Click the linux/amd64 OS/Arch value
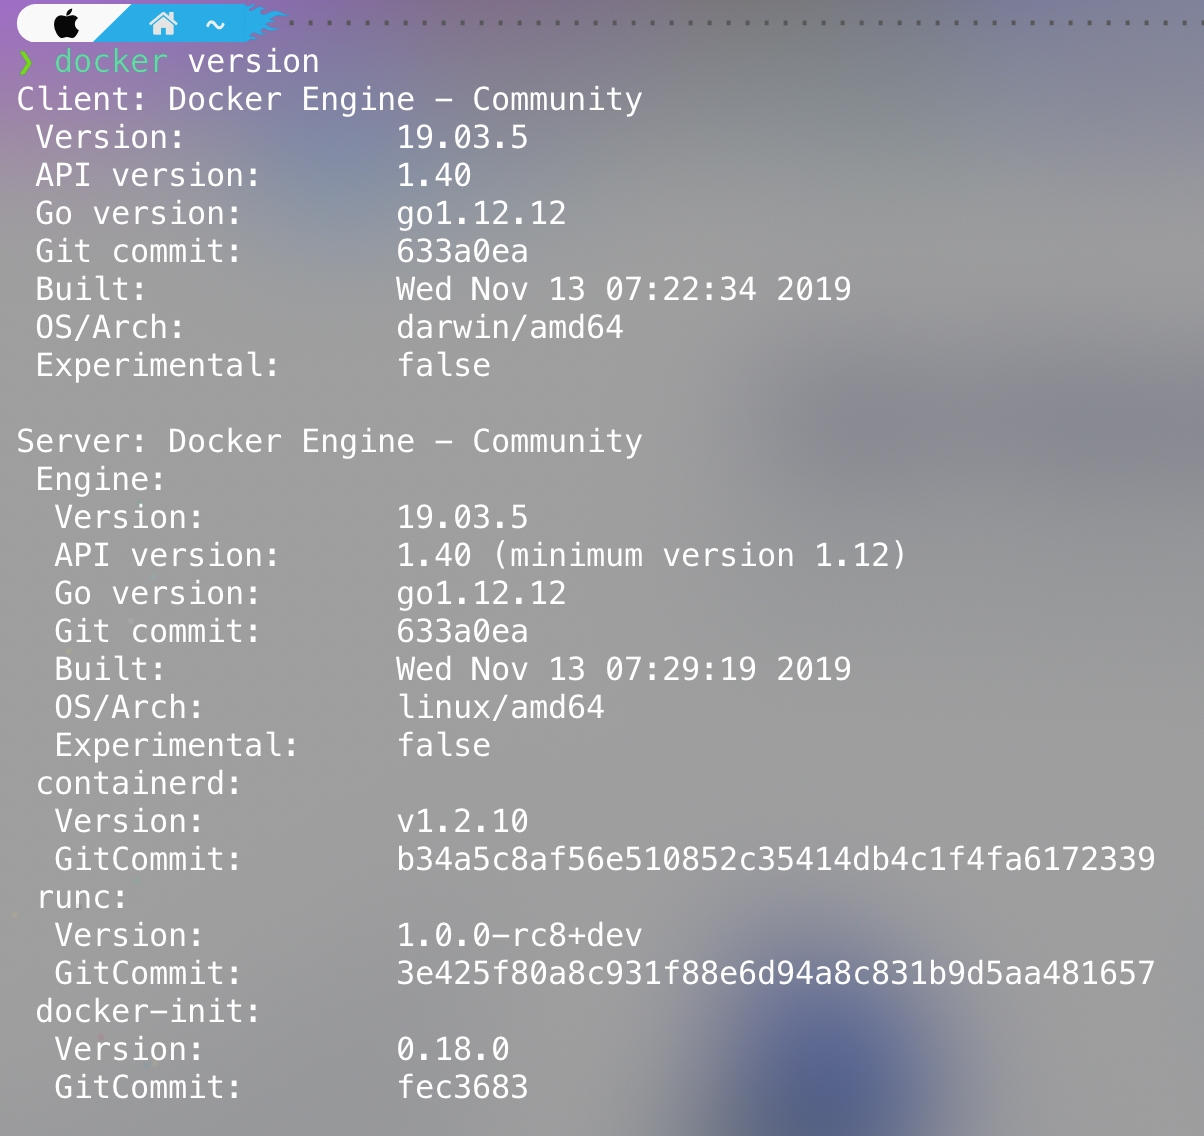 tap(501, 708)
